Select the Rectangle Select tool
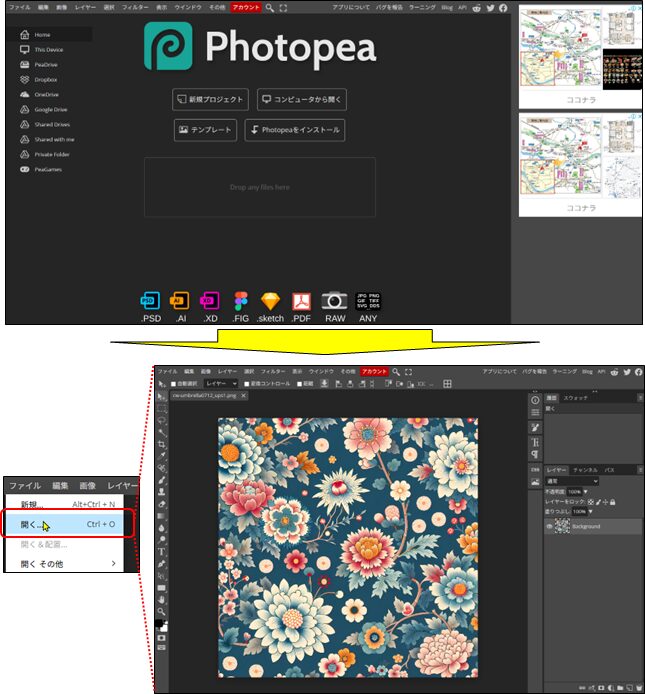The width and height of the screenshot is (645, 694). tap(161, 408)
